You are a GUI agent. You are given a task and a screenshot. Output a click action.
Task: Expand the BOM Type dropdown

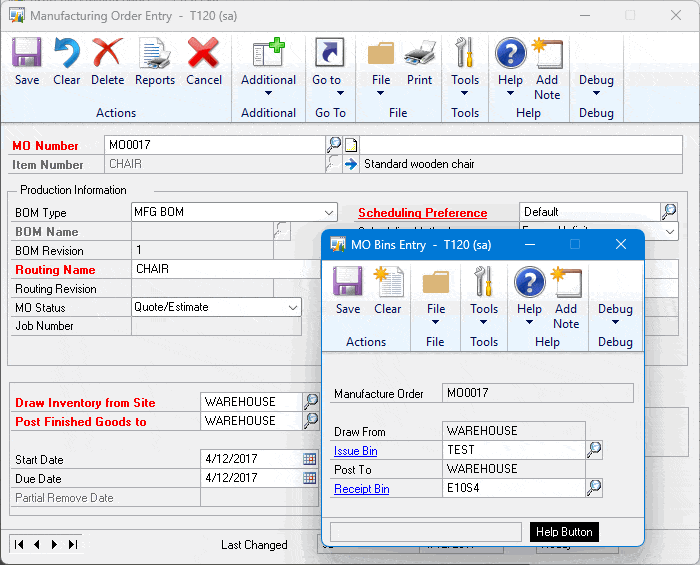tap(329, 212)
